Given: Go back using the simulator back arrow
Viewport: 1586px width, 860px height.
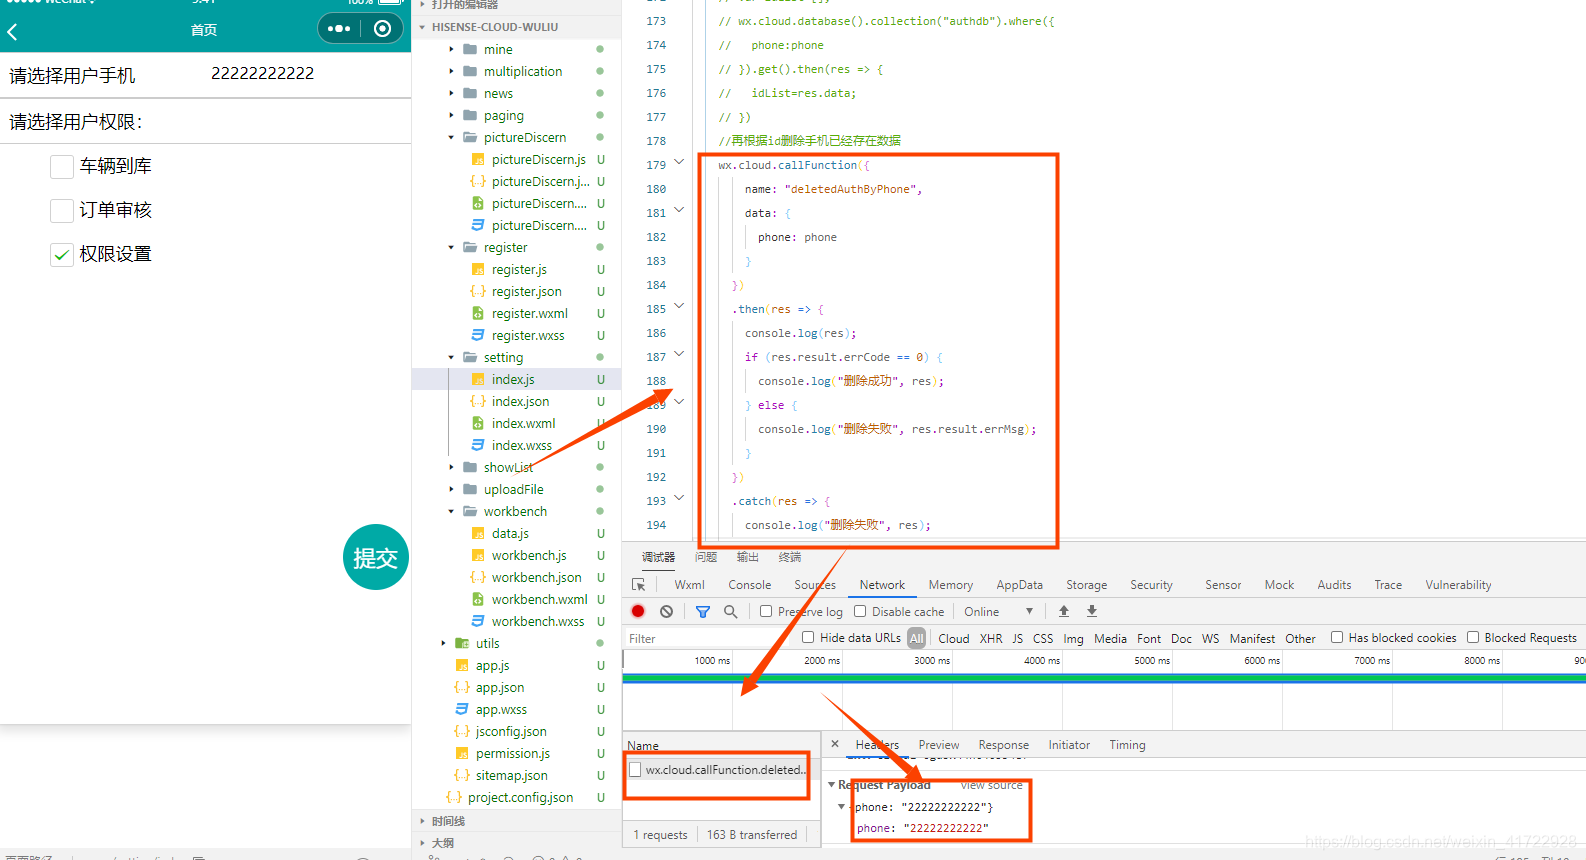Looking at the screenshot, I should [x=13, y=32].
